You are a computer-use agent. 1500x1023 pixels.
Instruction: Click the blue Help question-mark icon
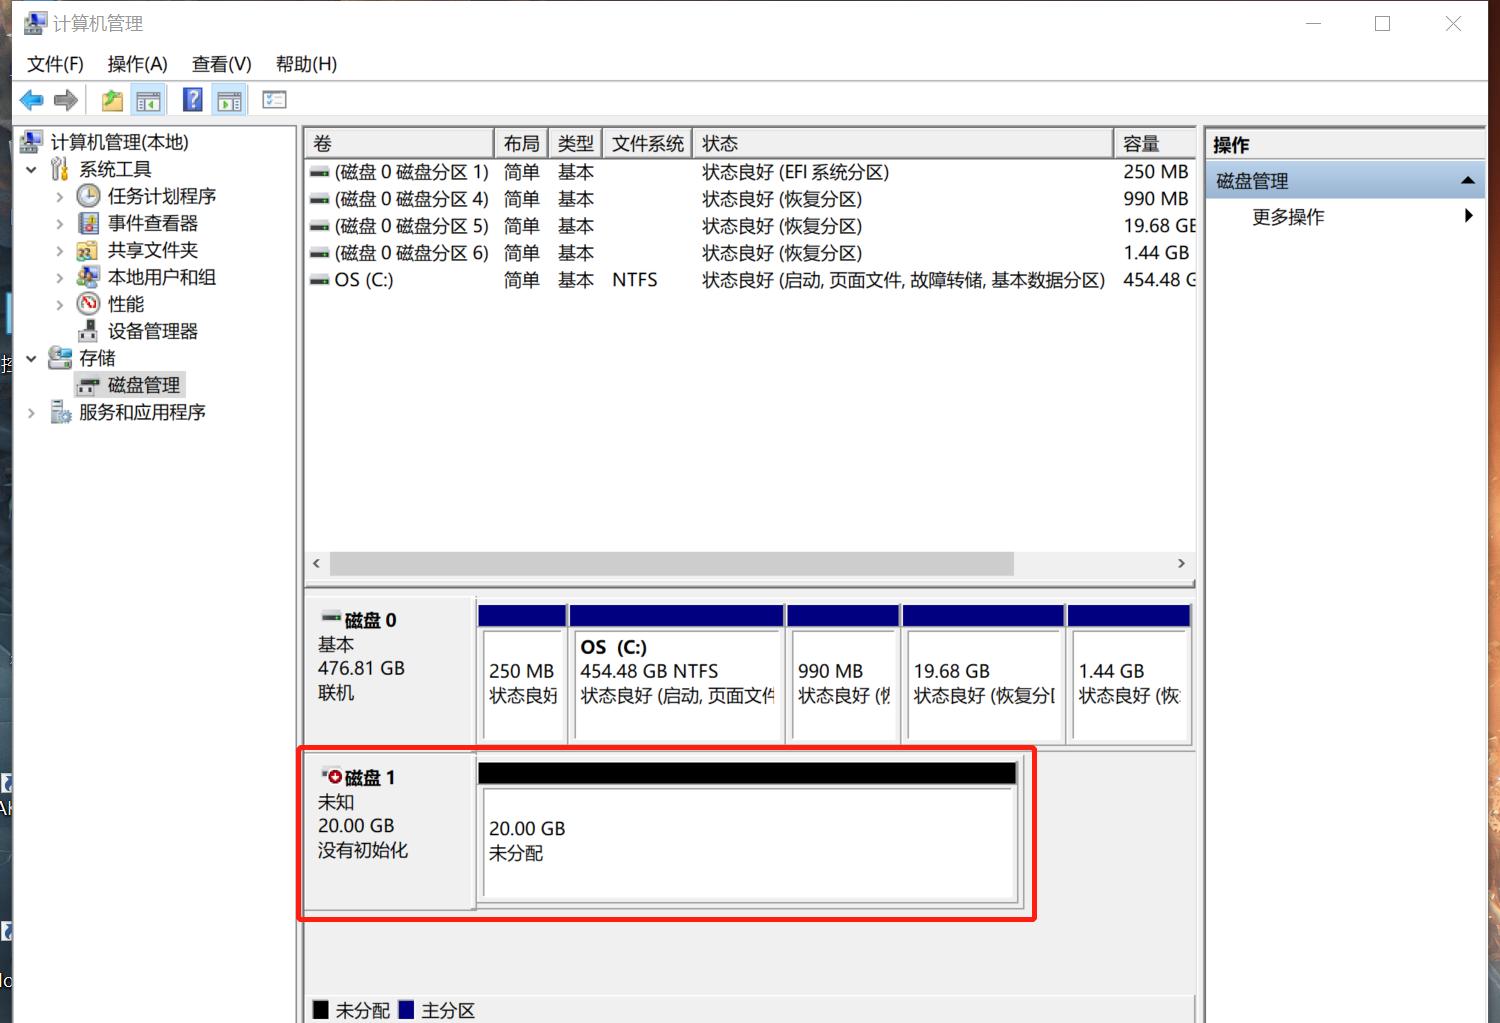coord(193,100)
